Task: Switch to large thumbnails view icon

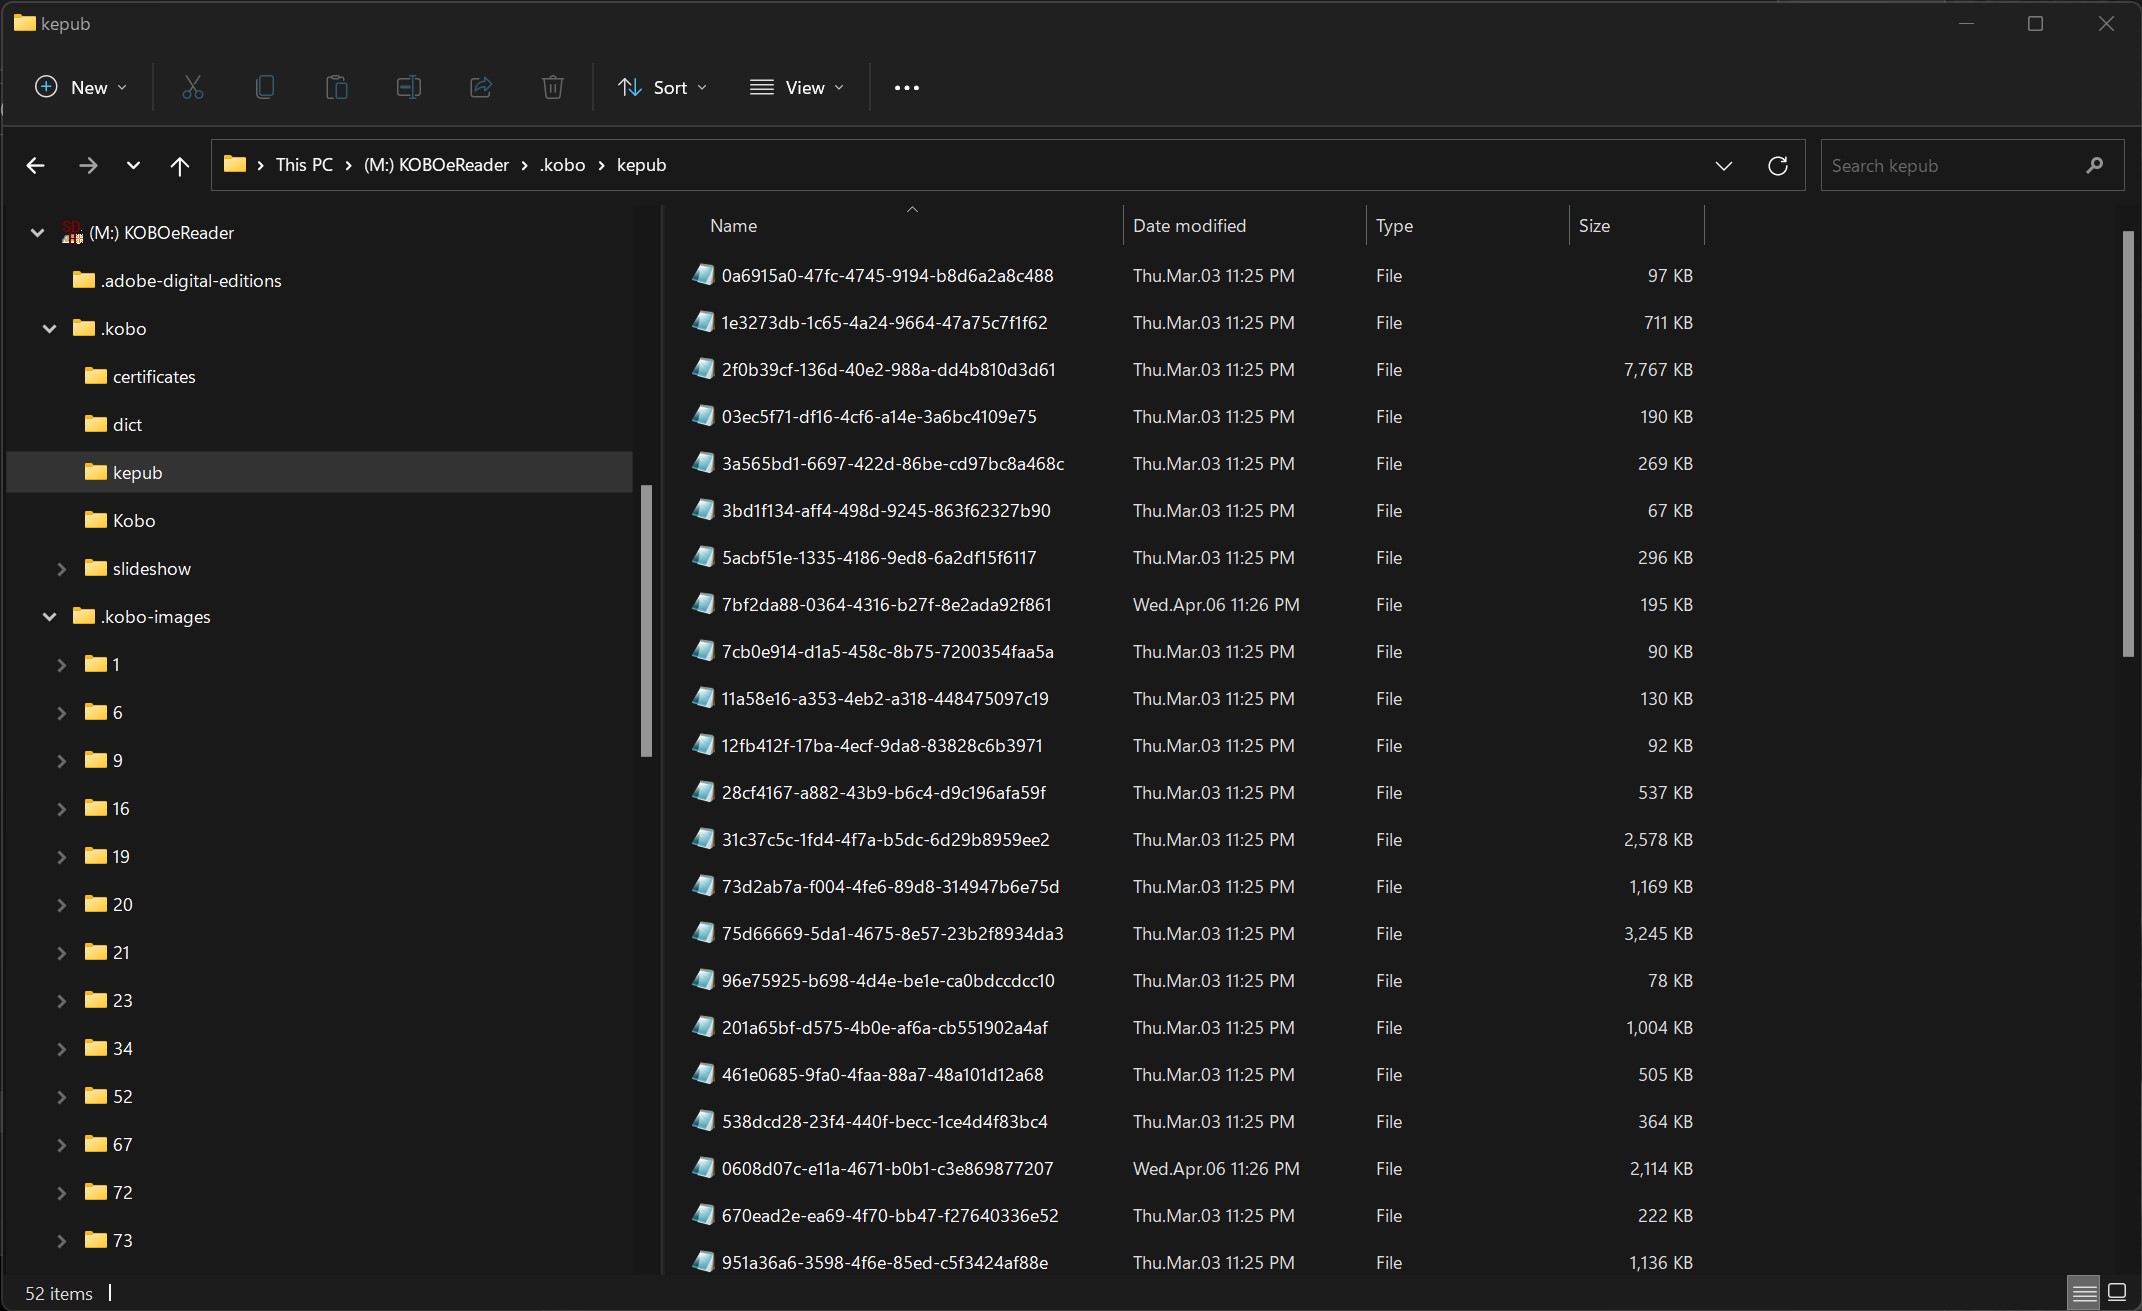Action: click(x=2117, y=1292)
